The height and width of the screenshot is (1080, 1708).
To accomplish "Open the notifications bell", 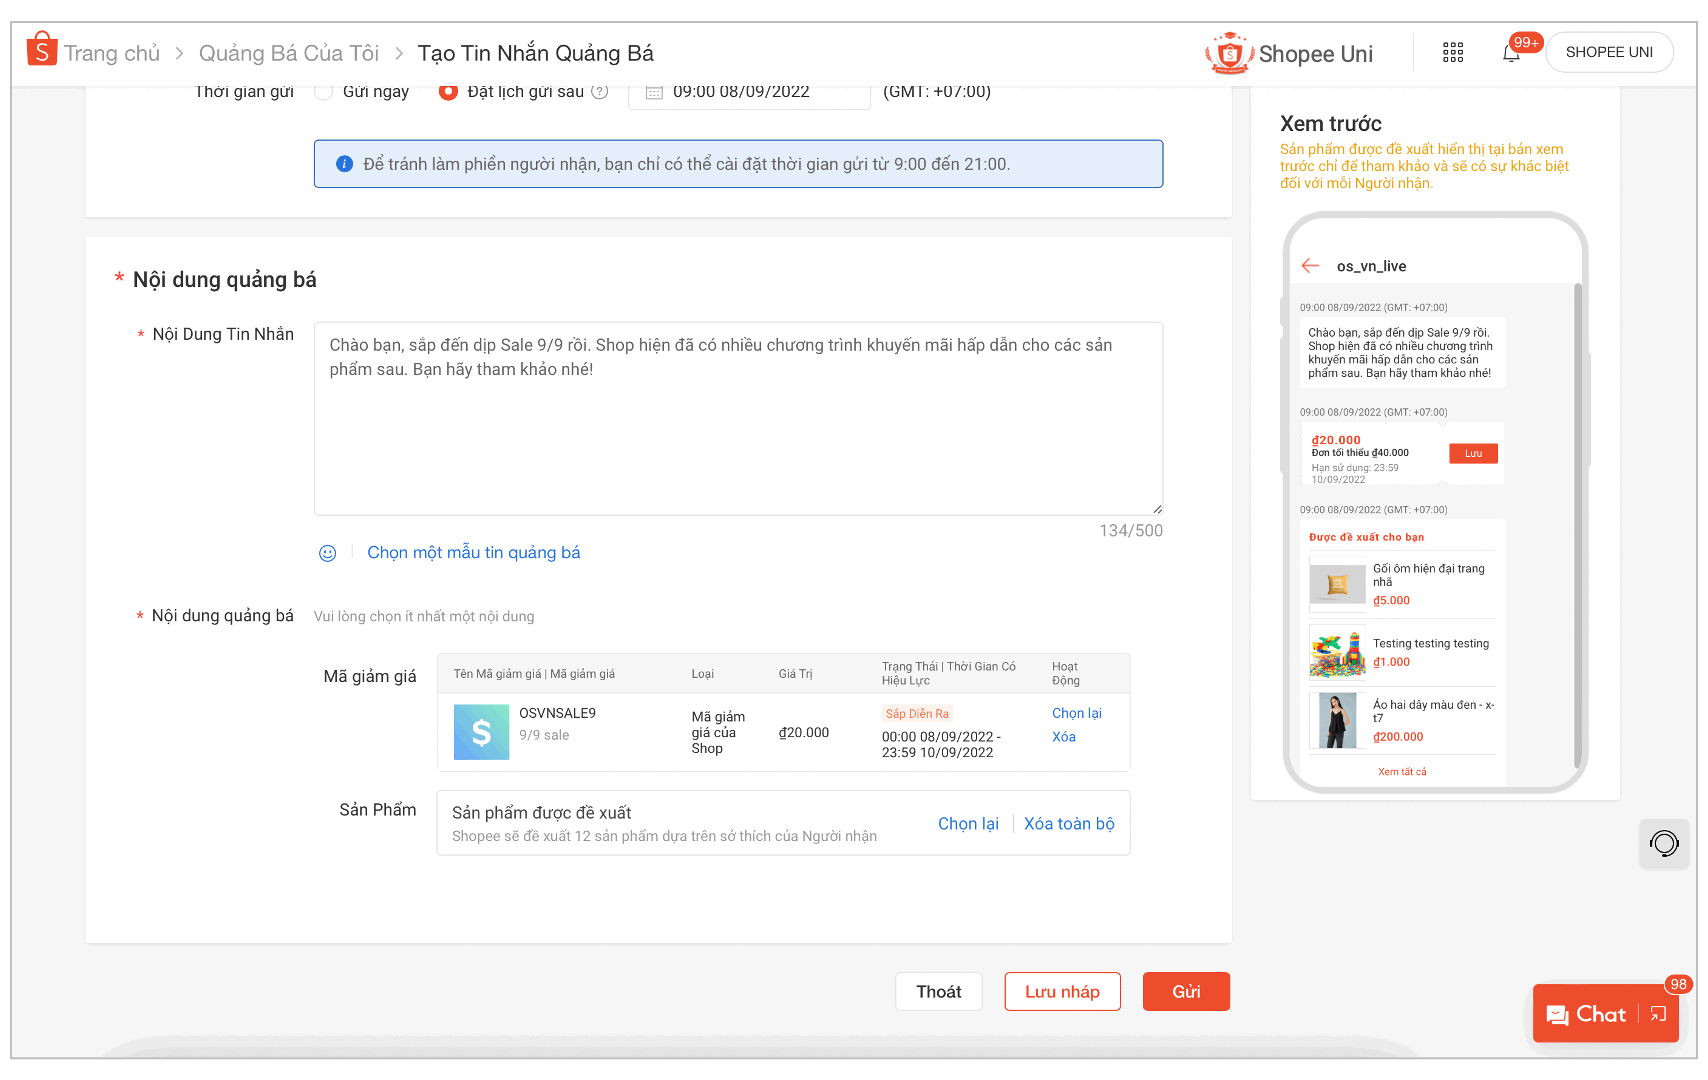I will (x=1511, y=54).
